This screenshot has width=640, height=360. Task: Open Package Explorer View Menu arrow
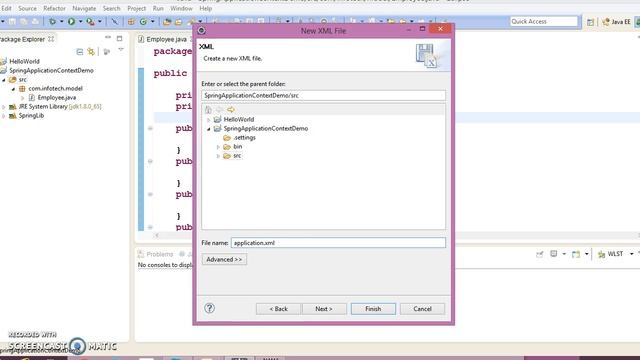(121, 50)
